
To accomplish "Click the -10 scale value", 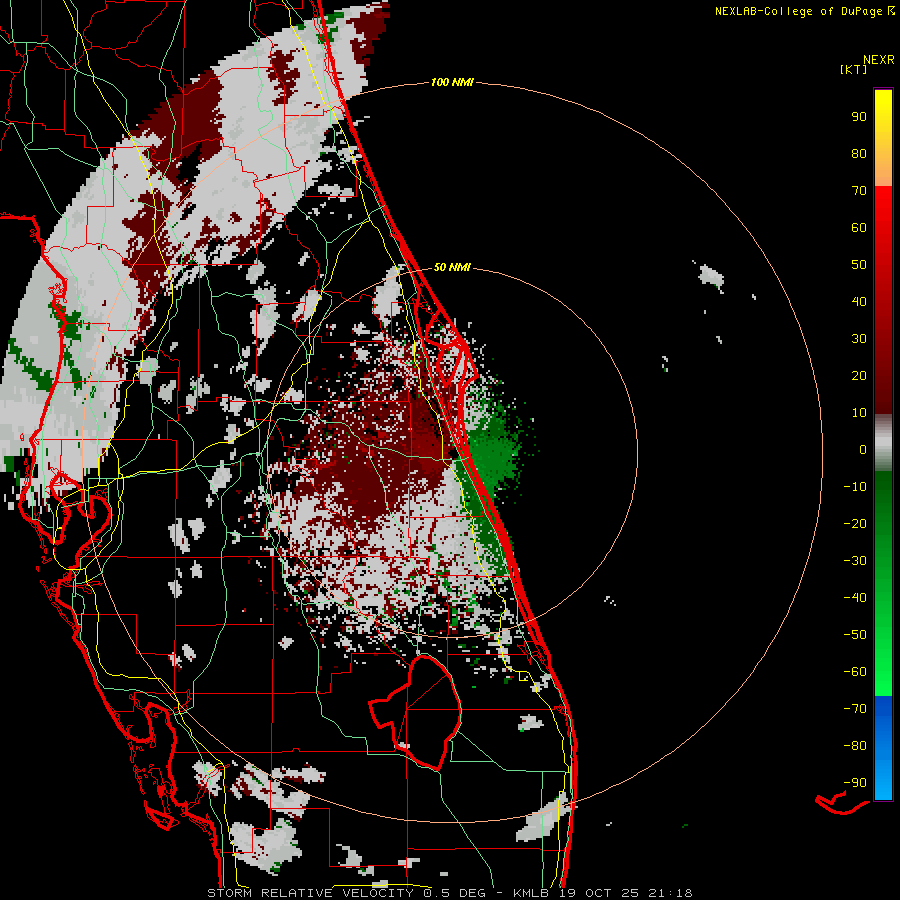I will point(855,487).
